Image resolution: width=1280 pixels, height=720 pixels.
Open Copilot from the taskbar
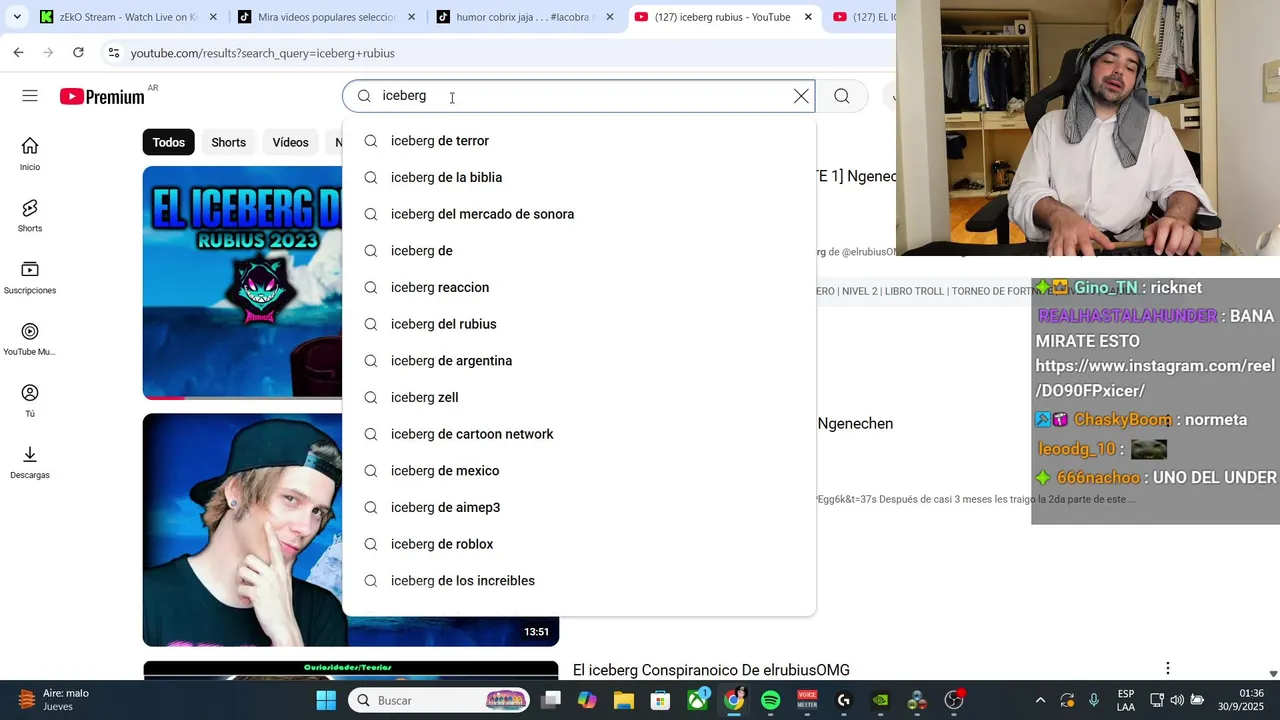587,700
